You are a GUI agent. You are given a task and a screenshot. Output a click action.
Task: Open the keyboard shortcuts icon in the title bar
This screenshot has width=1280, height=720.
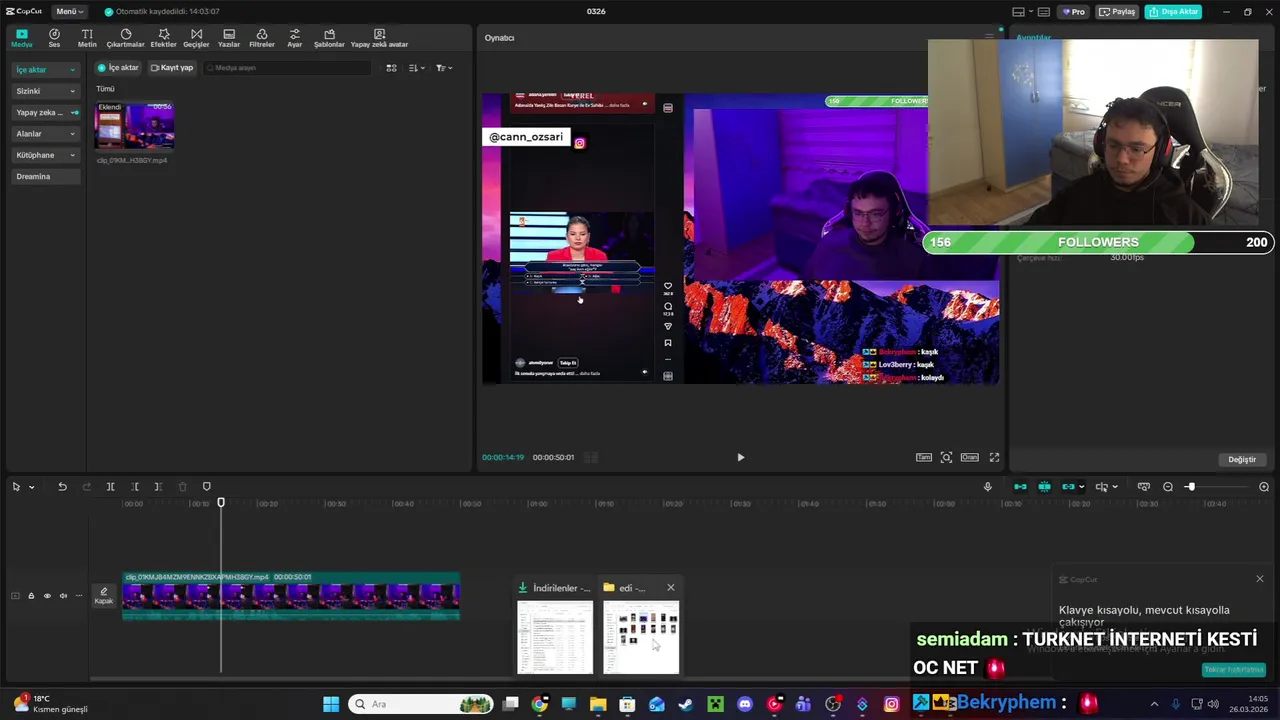(x=1043, y=12)
